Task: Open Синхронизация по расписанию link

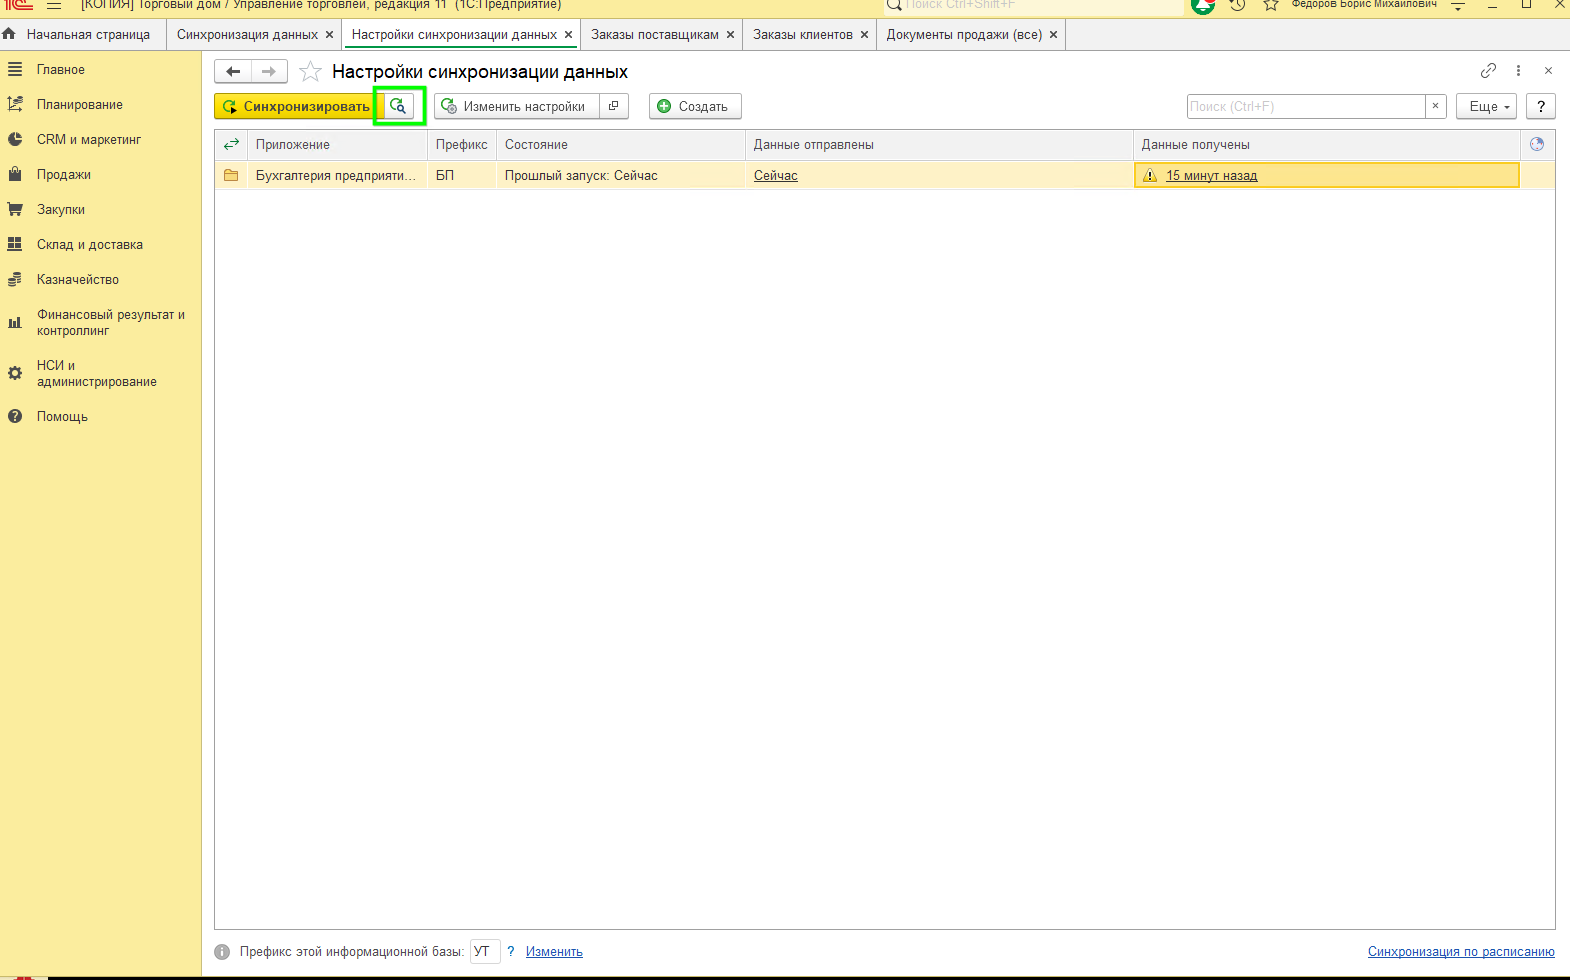Action: click(x=1460, y=952)
